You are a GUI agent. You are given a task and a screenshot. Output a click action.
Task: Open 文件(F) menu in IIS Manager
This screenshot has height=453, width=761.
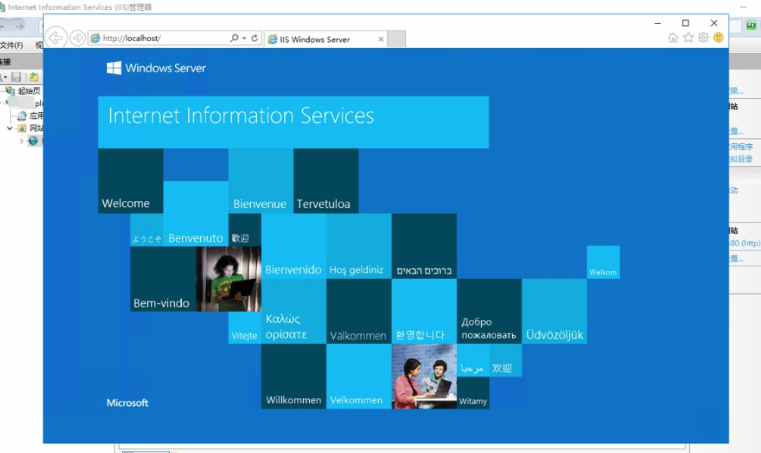(12, 45)
